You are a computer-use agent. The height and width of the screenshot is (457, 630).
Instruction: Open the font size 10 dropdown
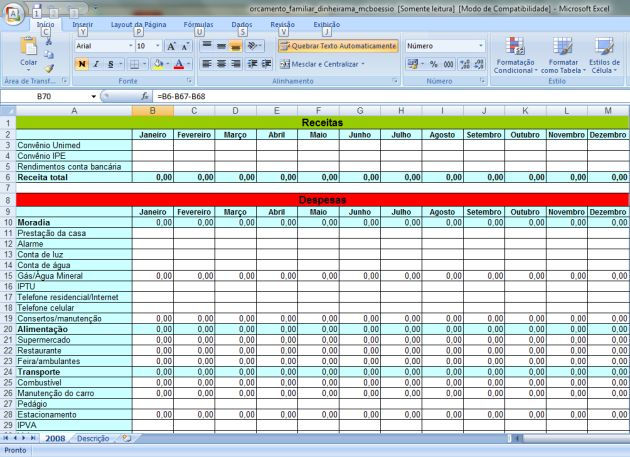(x=158, y=46)
